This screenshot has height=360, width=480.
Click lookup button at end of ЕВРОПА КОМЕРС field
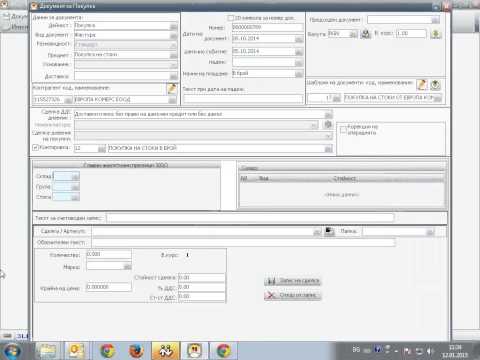172,100
